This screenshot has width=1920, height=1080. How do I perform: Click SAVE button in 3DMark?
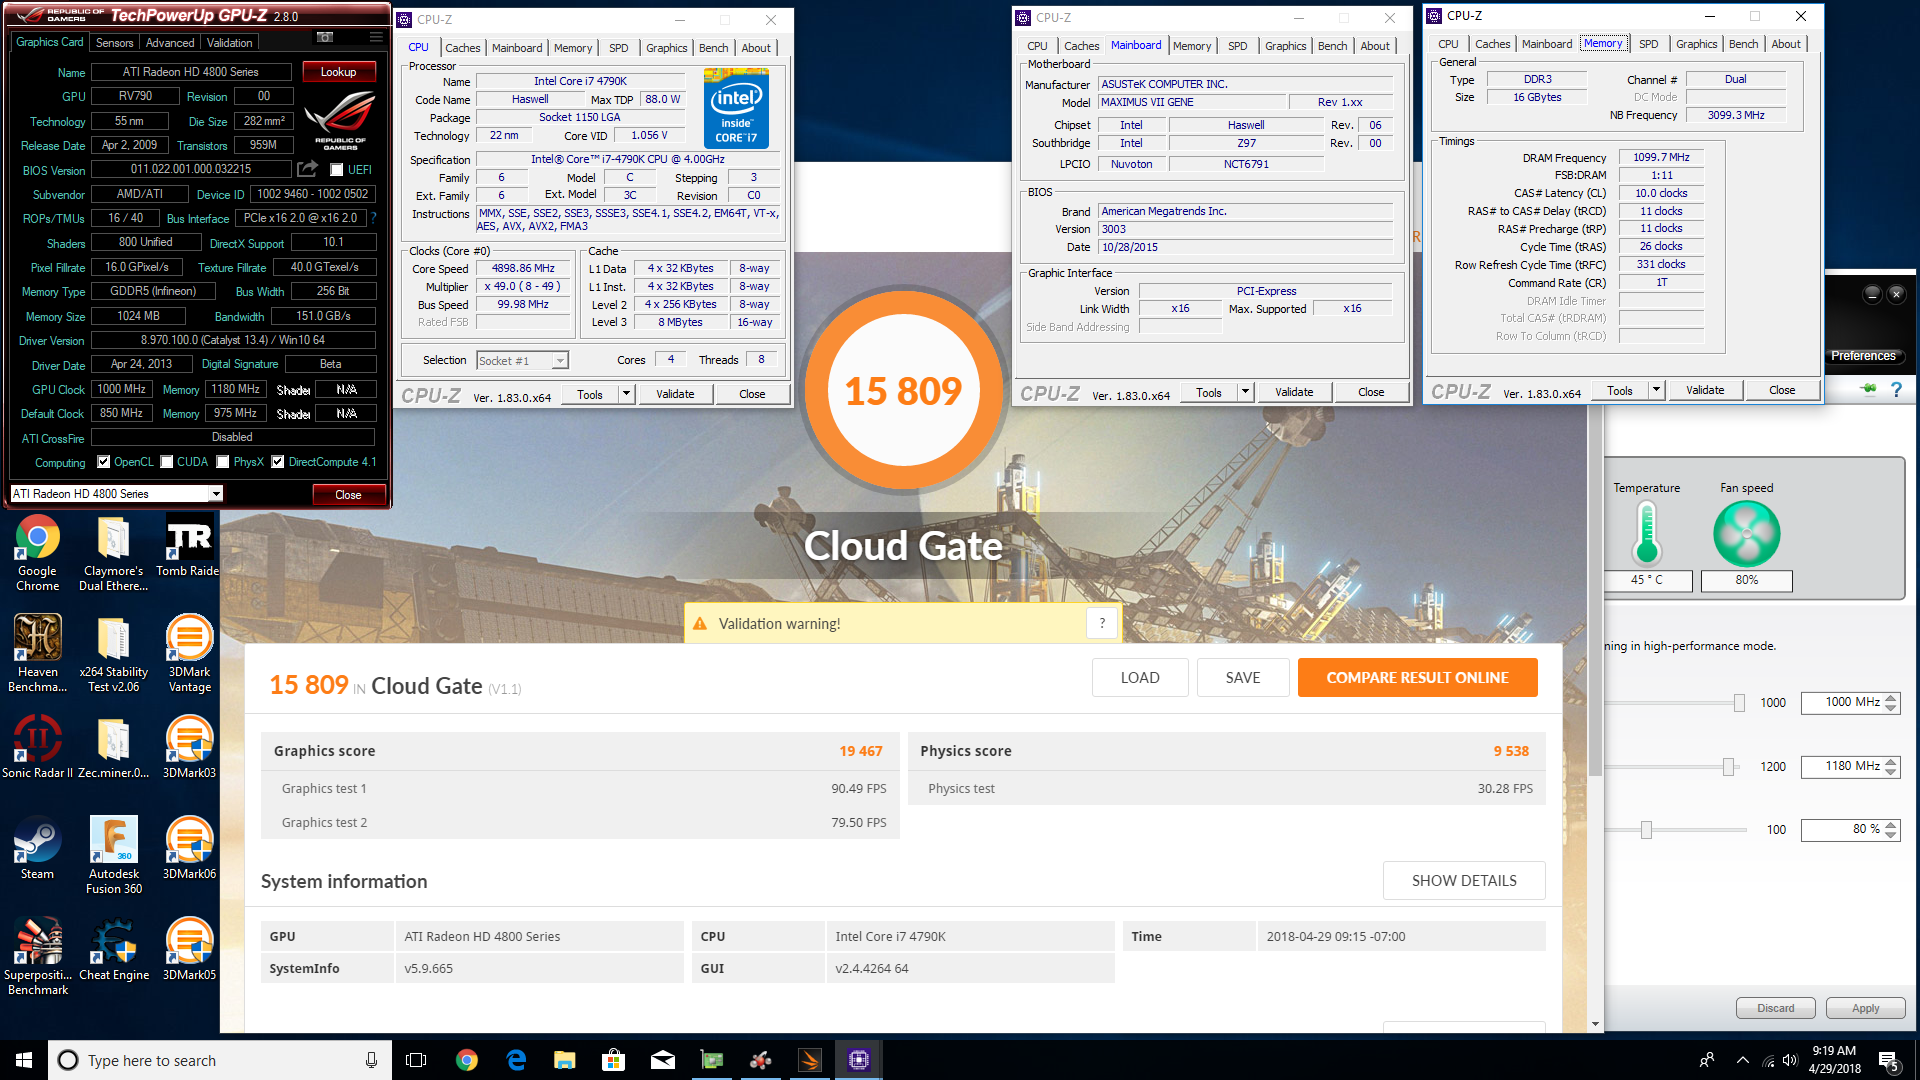click(1242, 677)
